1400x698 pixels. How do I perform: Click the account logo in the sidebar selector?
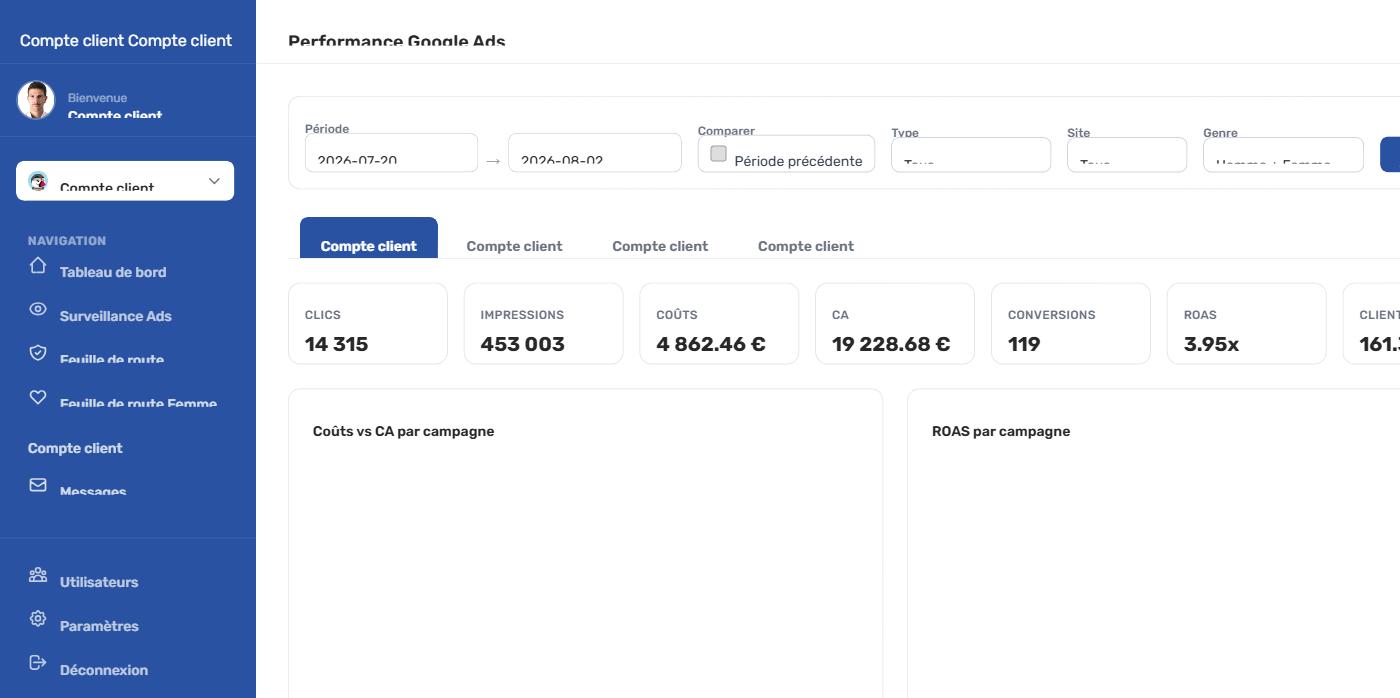[38, 181]
